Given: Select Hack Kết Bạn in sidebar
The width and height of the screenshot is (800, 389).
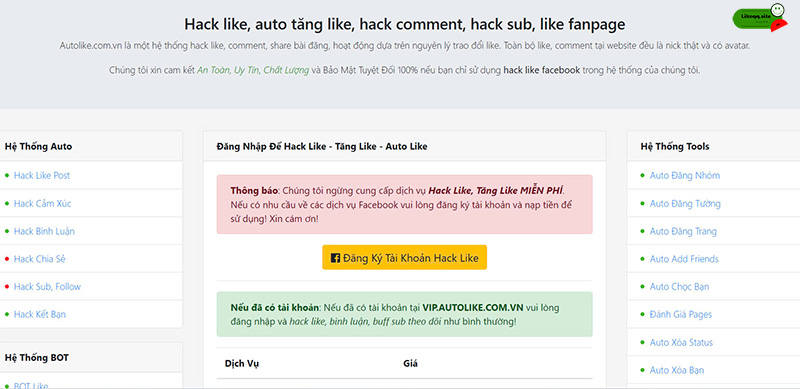Looking at the screenshot, I should (x=40, y=314).
